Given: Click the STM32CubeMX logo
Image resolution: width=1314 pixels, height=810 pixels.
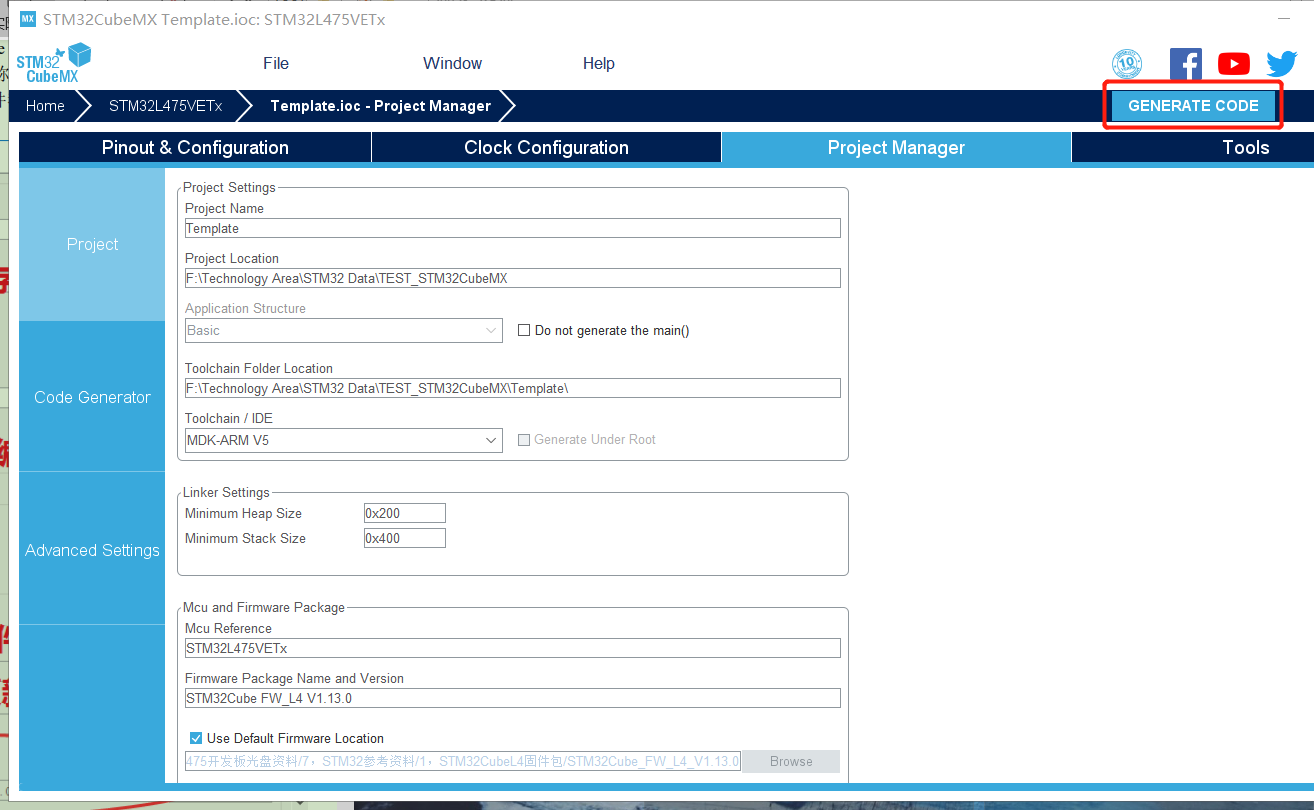Looking at the screenshot, I should (53, 63).
